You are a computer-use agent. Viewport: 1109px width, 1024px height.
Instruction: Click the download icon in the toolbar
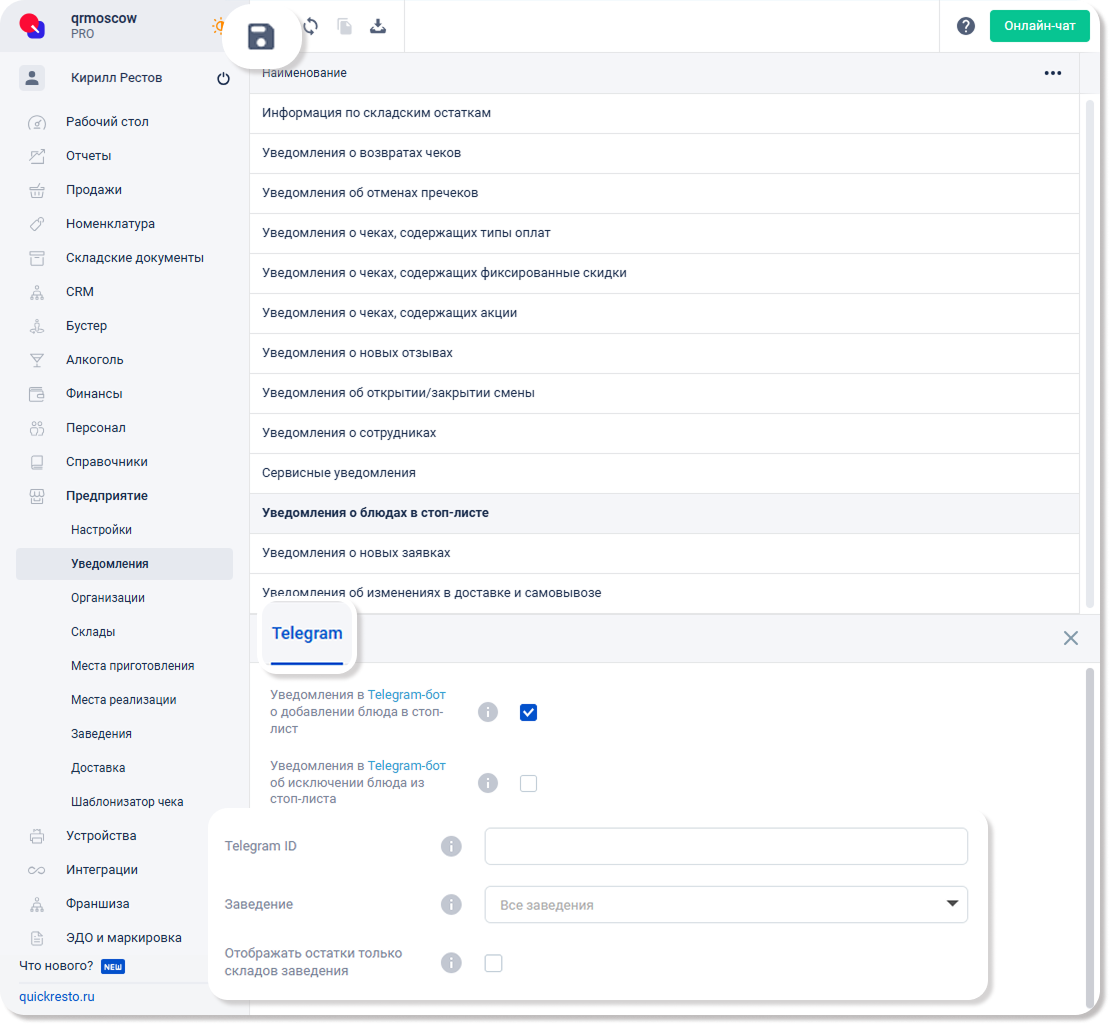(378, 27)
